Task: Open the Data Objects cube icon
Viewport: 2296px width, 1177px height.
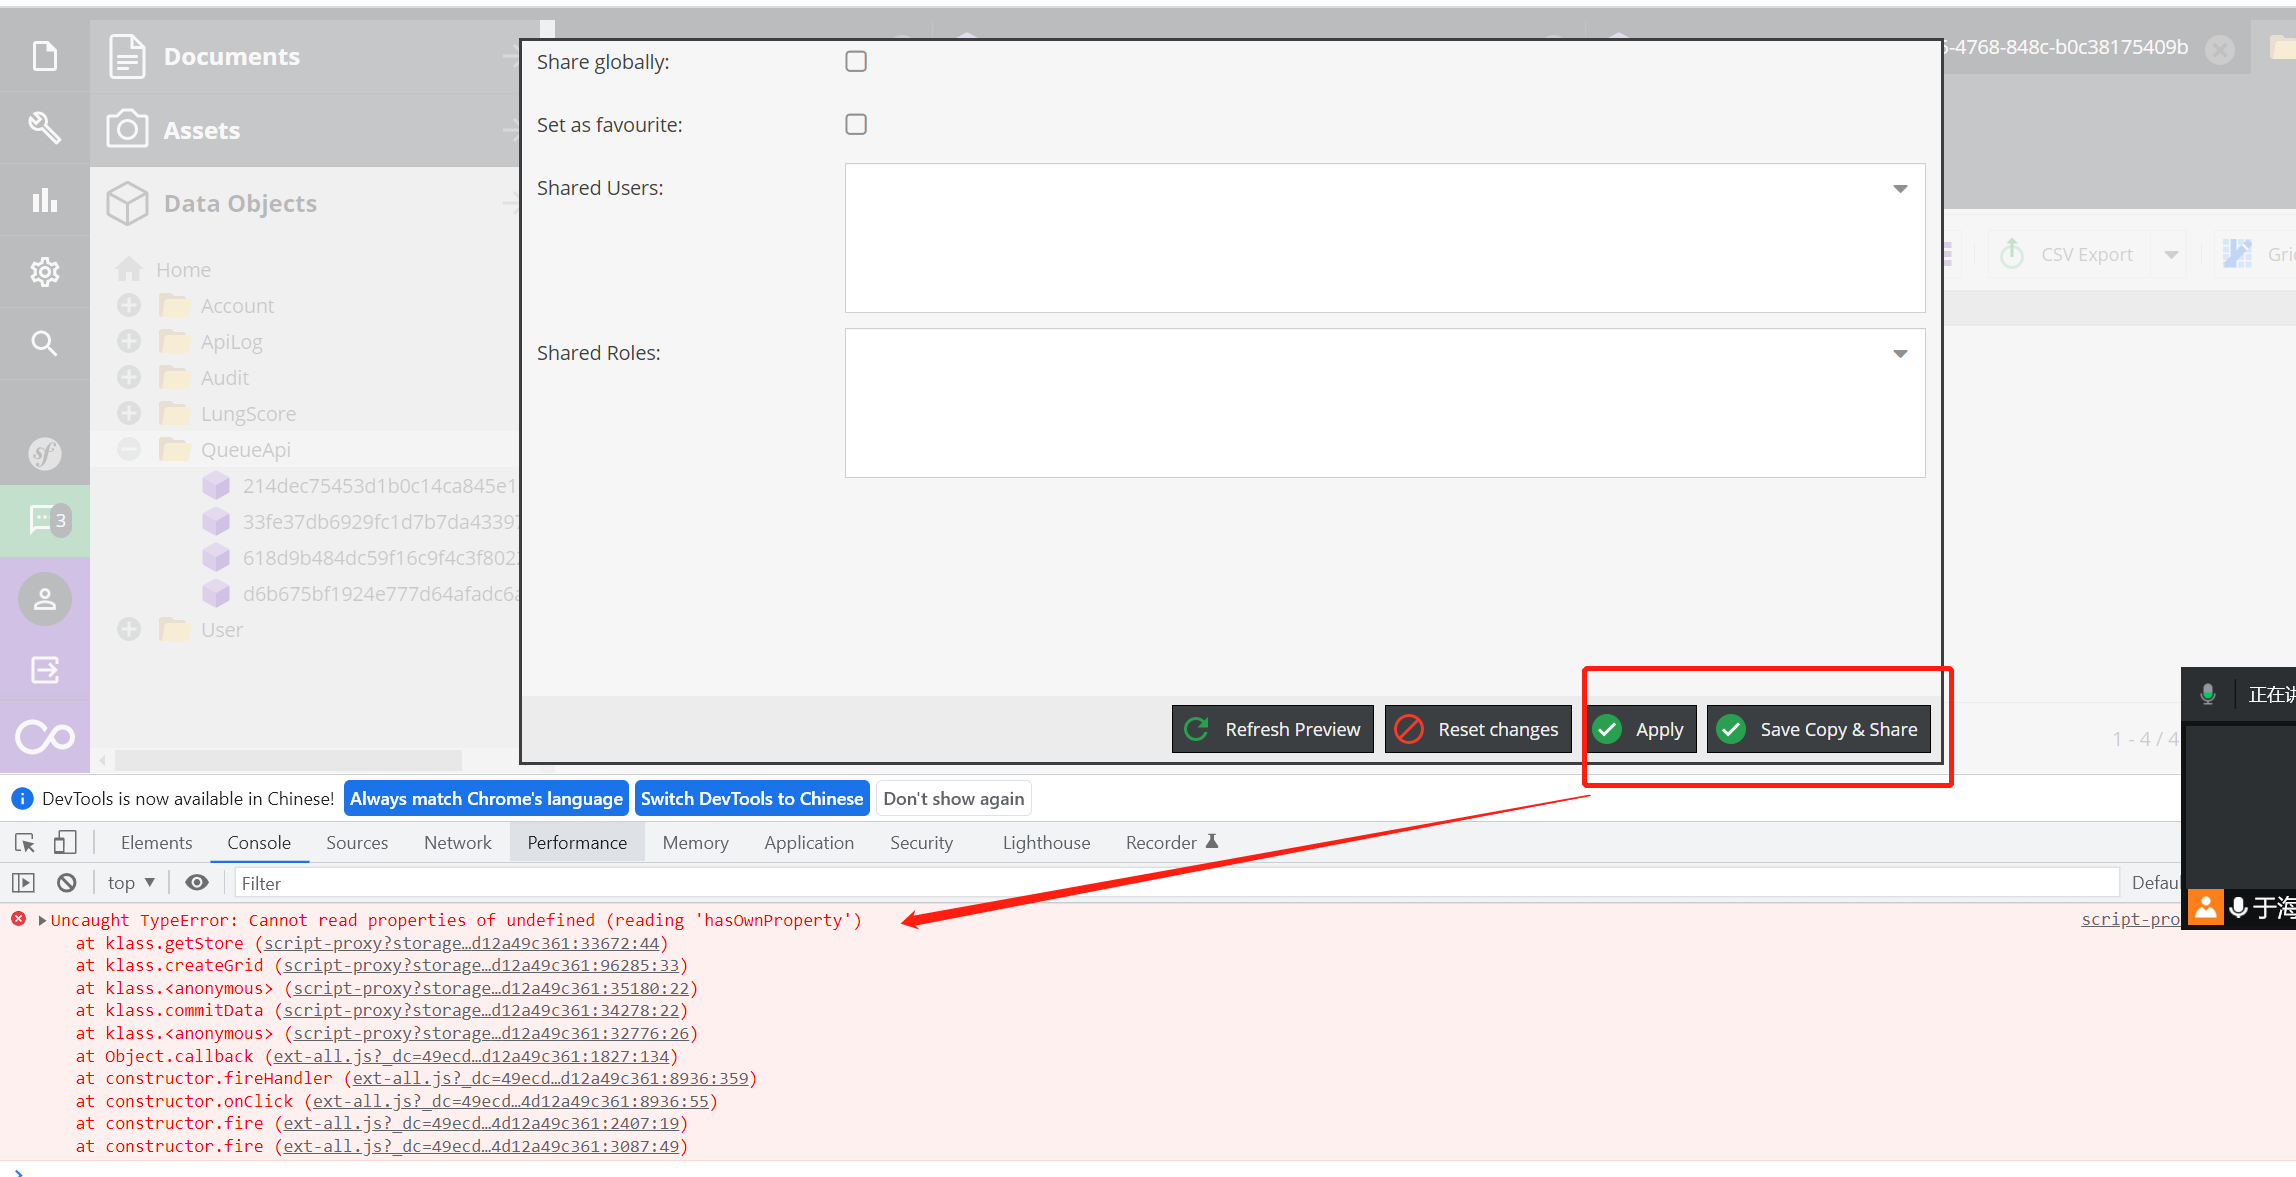Action: pyautogui.click(x=128, y=203)
